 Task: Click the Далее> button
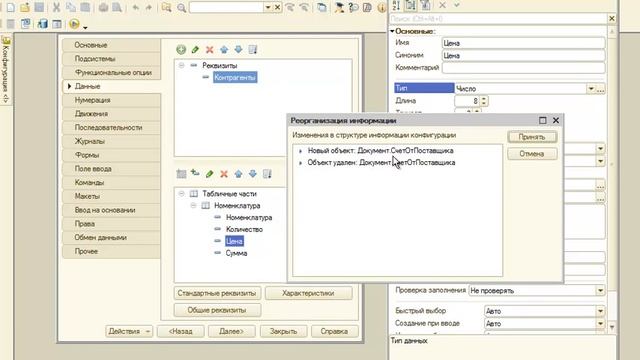(x=231, y=331)
